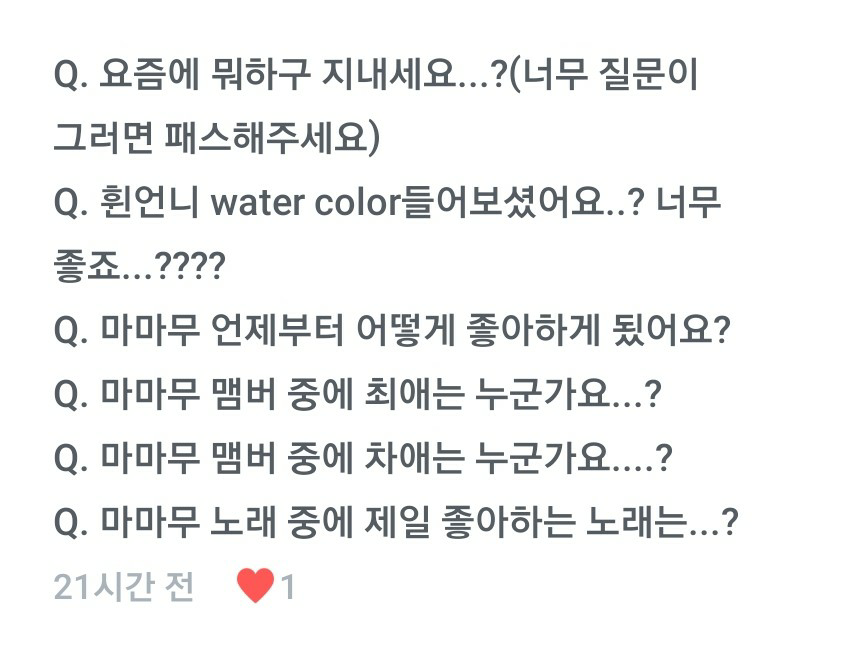Click the "21시간 전" timestamp
The width and height of the screenshot is (864, 648).
[124, 587]
